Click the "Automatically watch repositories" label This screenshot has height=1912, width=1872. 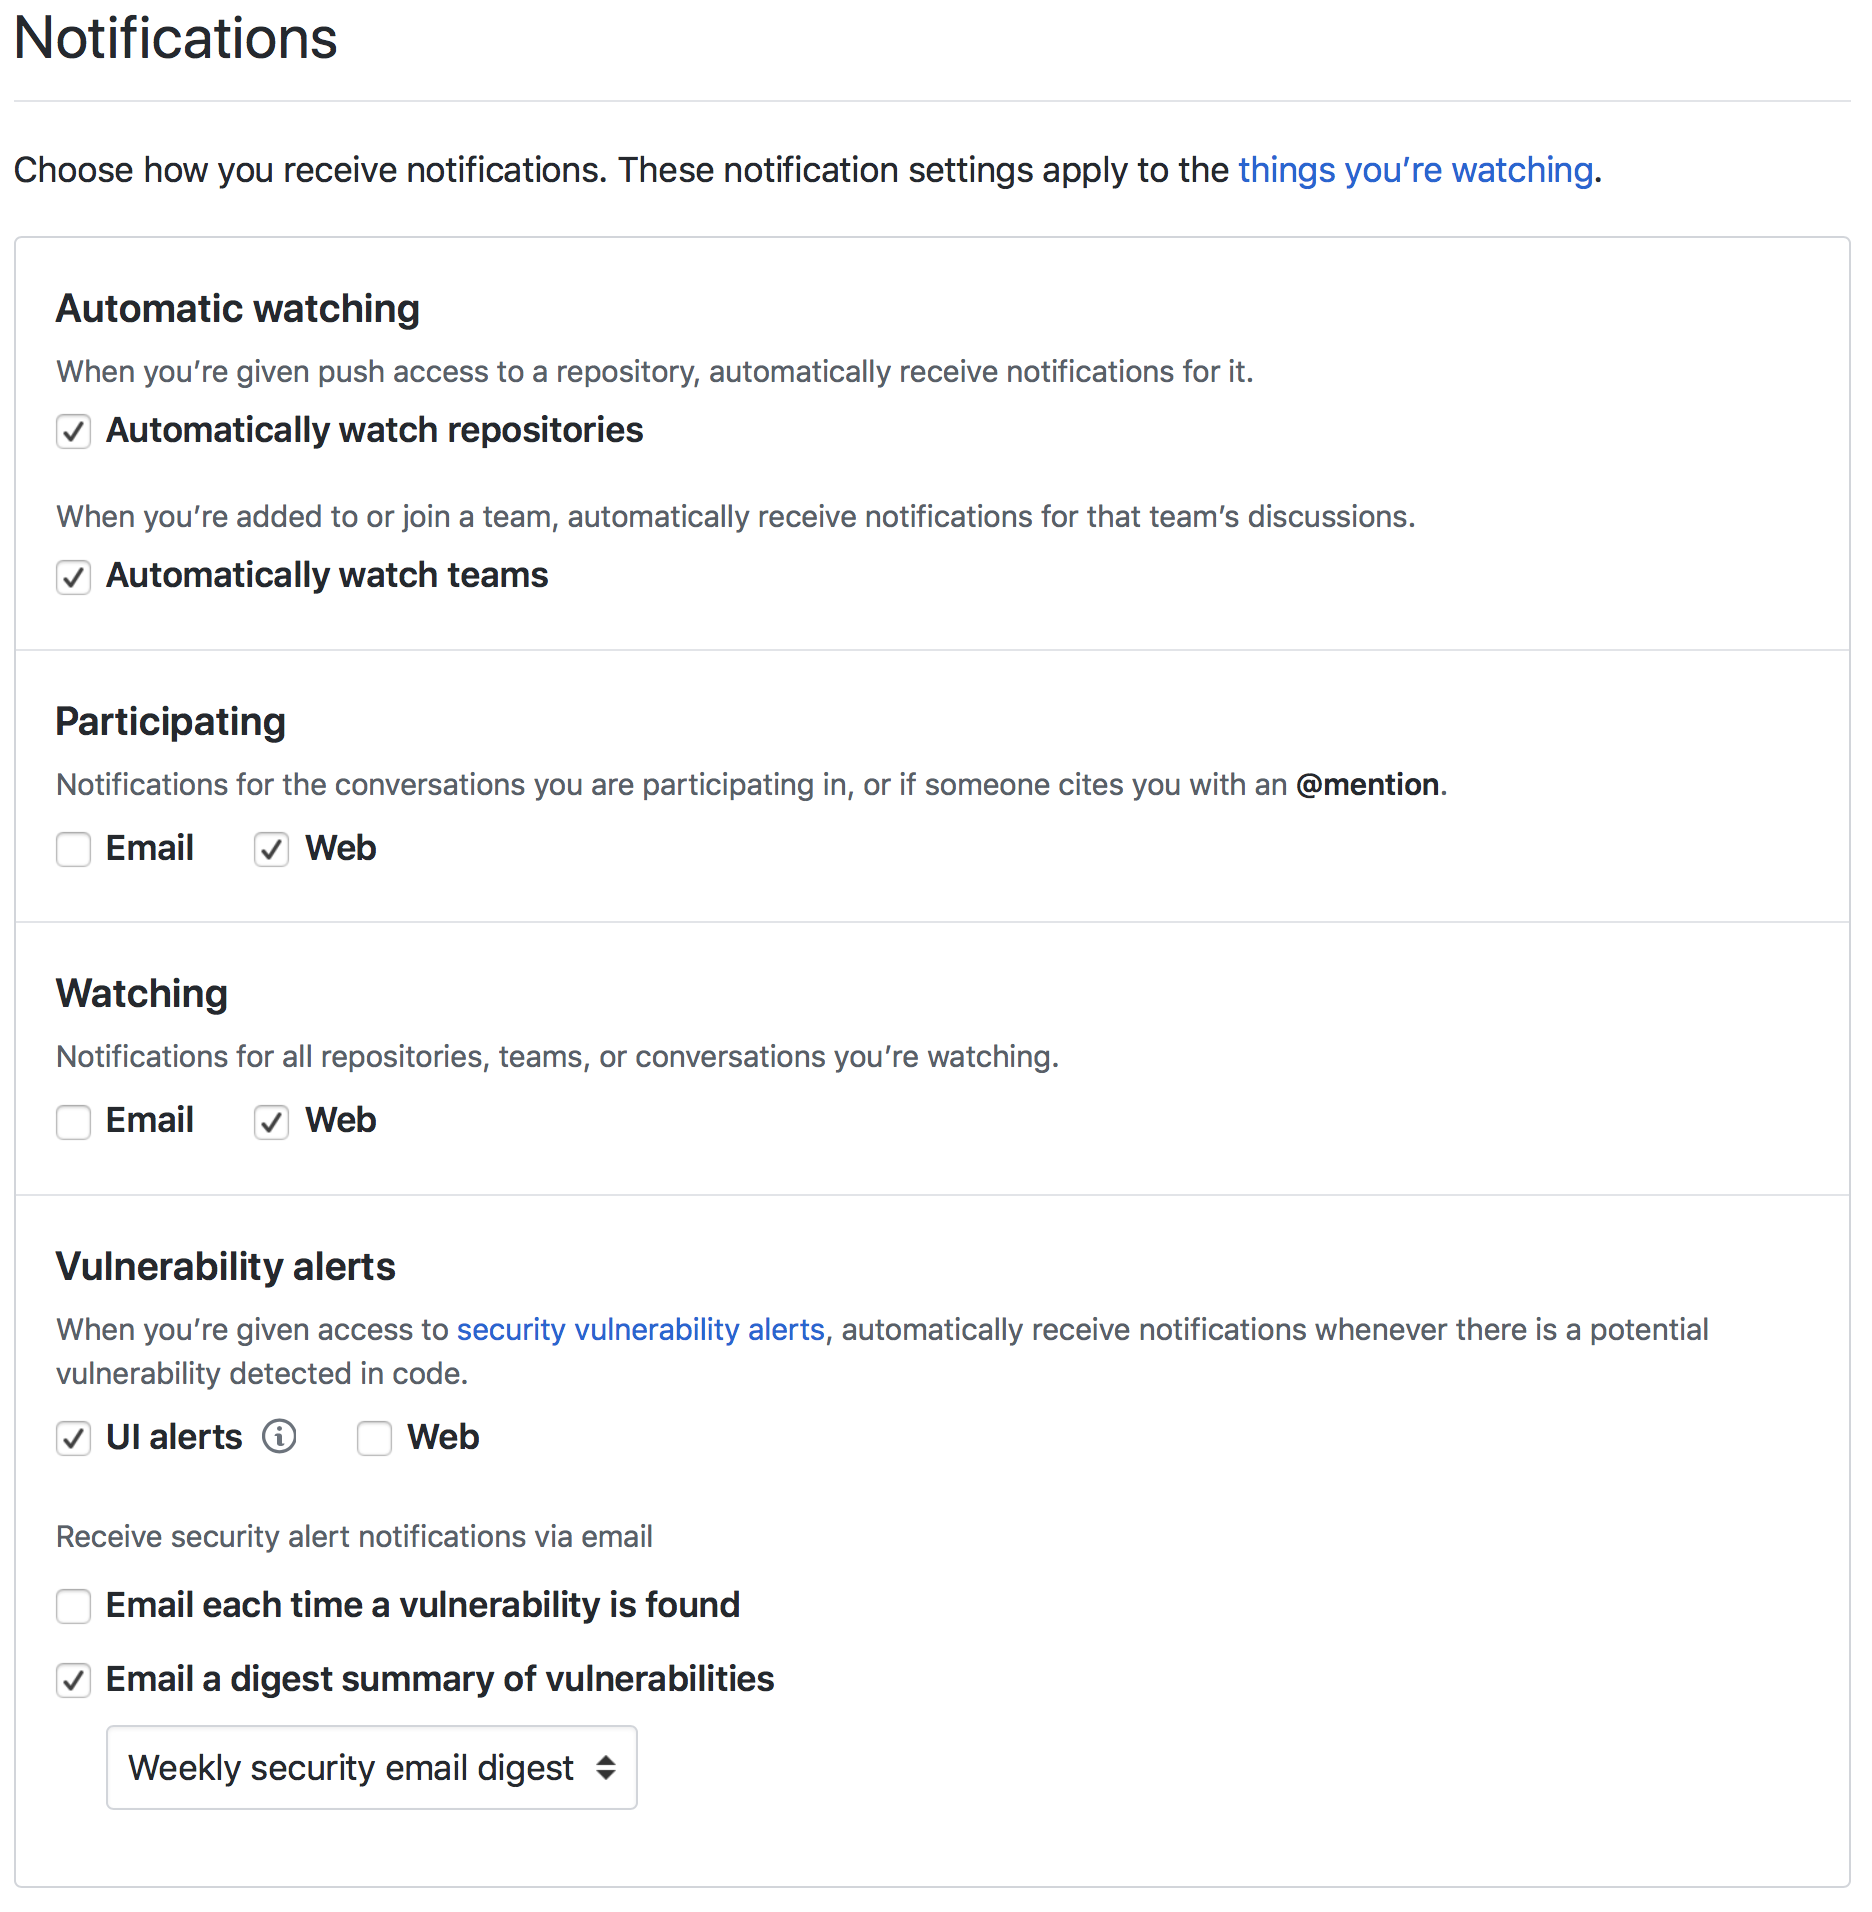[x=374, y=430]
